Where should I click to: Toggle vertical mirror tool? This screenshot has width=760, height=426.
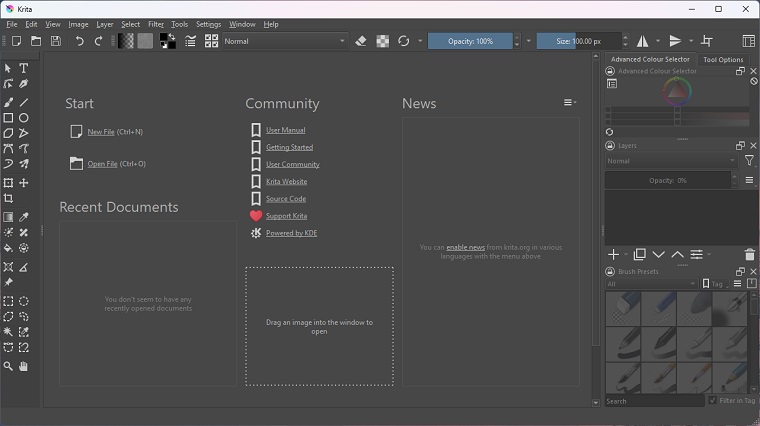(675, 41)
